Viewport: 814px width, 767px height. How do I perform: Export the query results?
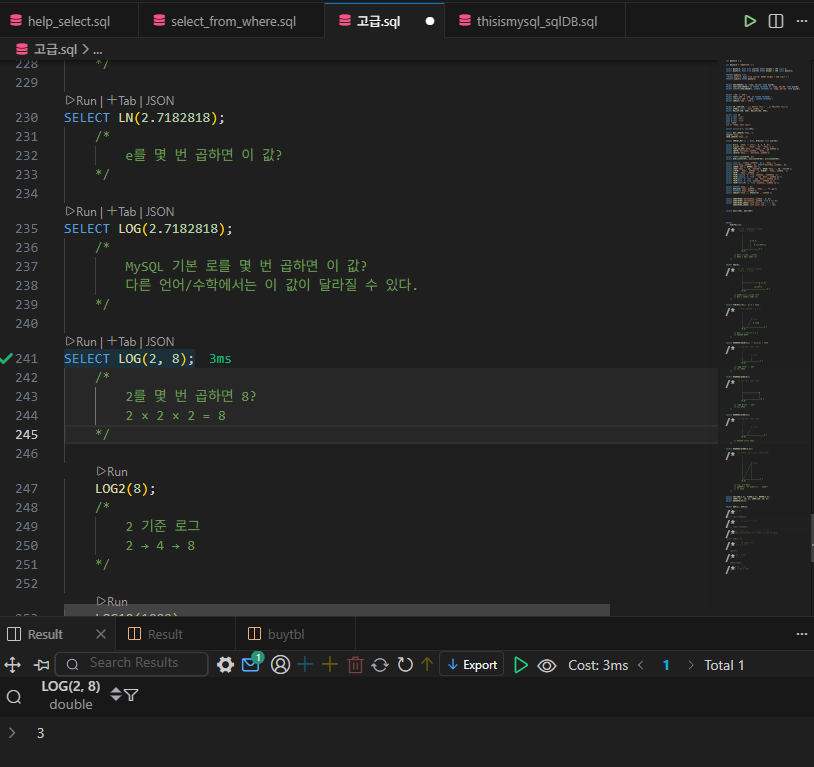(x=472, y=665)
